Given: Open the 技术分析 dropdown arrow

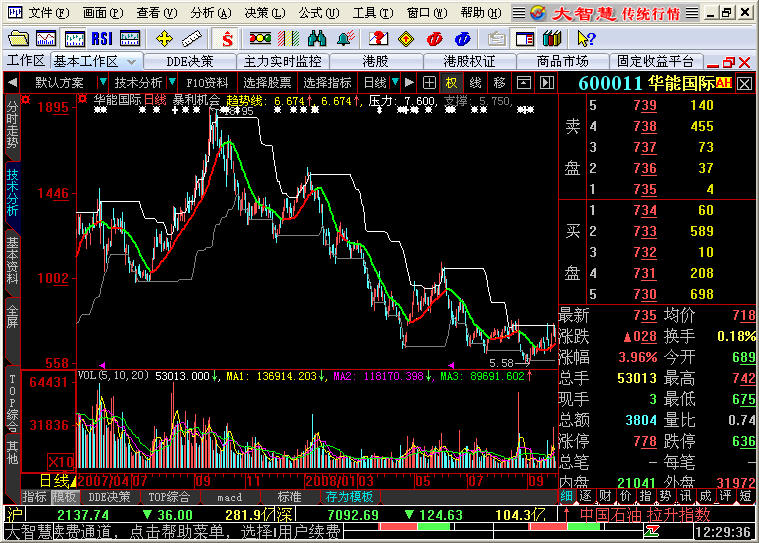Looking at the screenshot, I should pyautogui.click(x=172, y=82).
